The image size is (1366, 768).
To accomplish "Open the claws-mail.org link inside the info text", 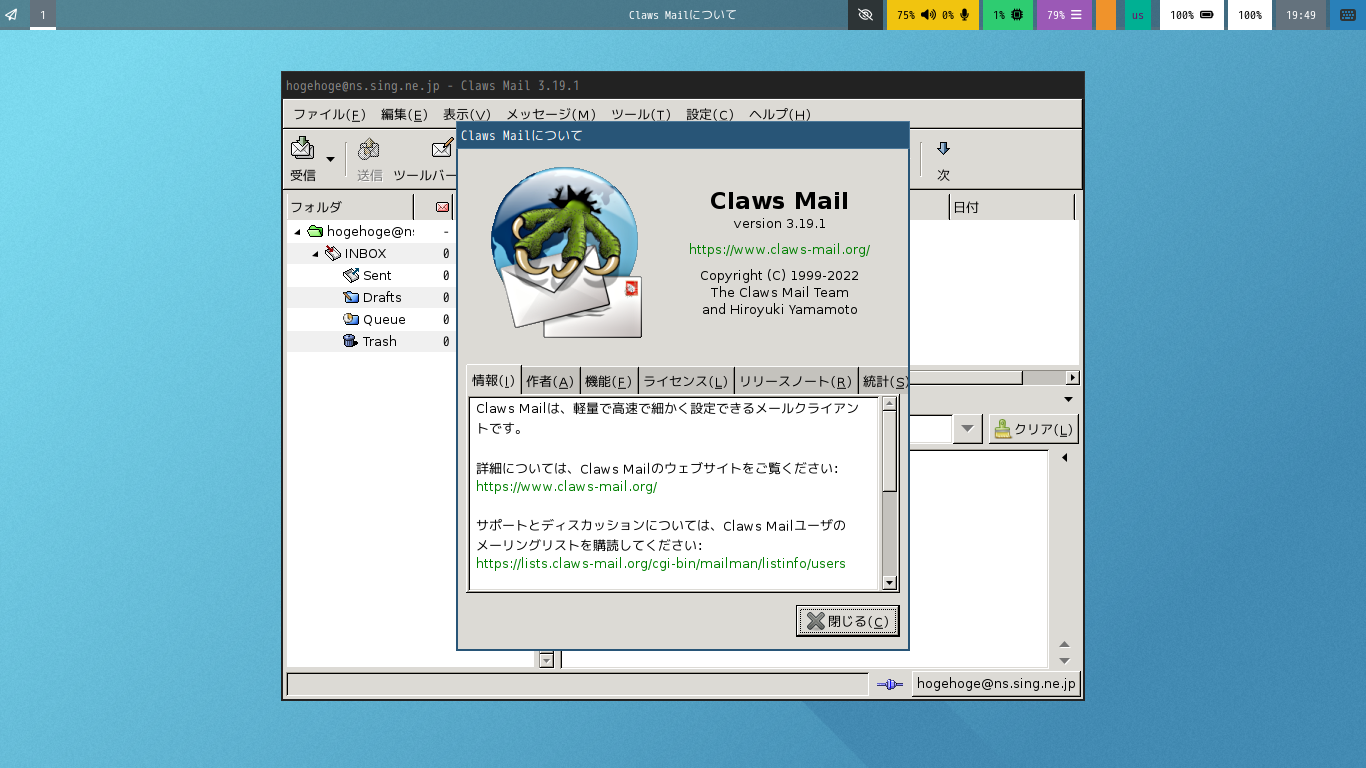I will tap(566, 486).
